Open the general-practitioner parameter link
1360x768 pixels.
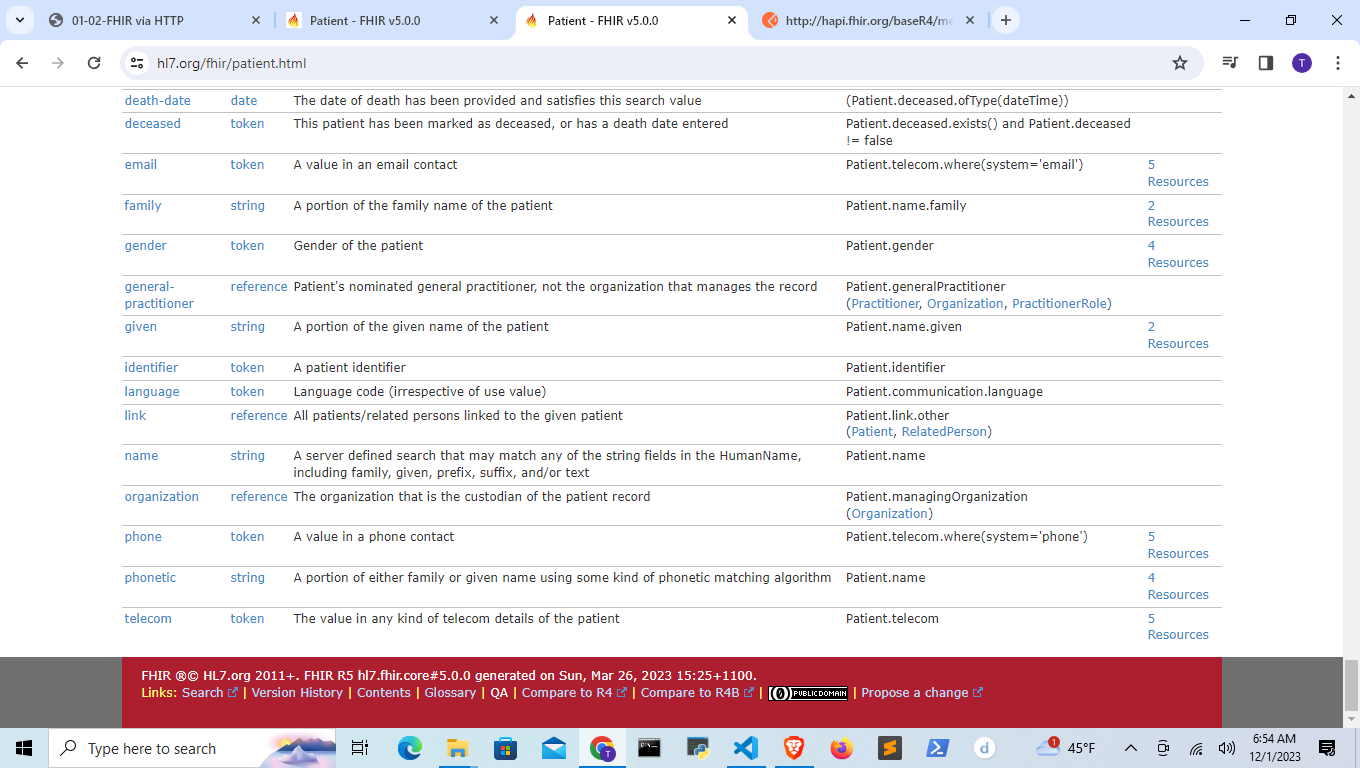click(159, 295)
